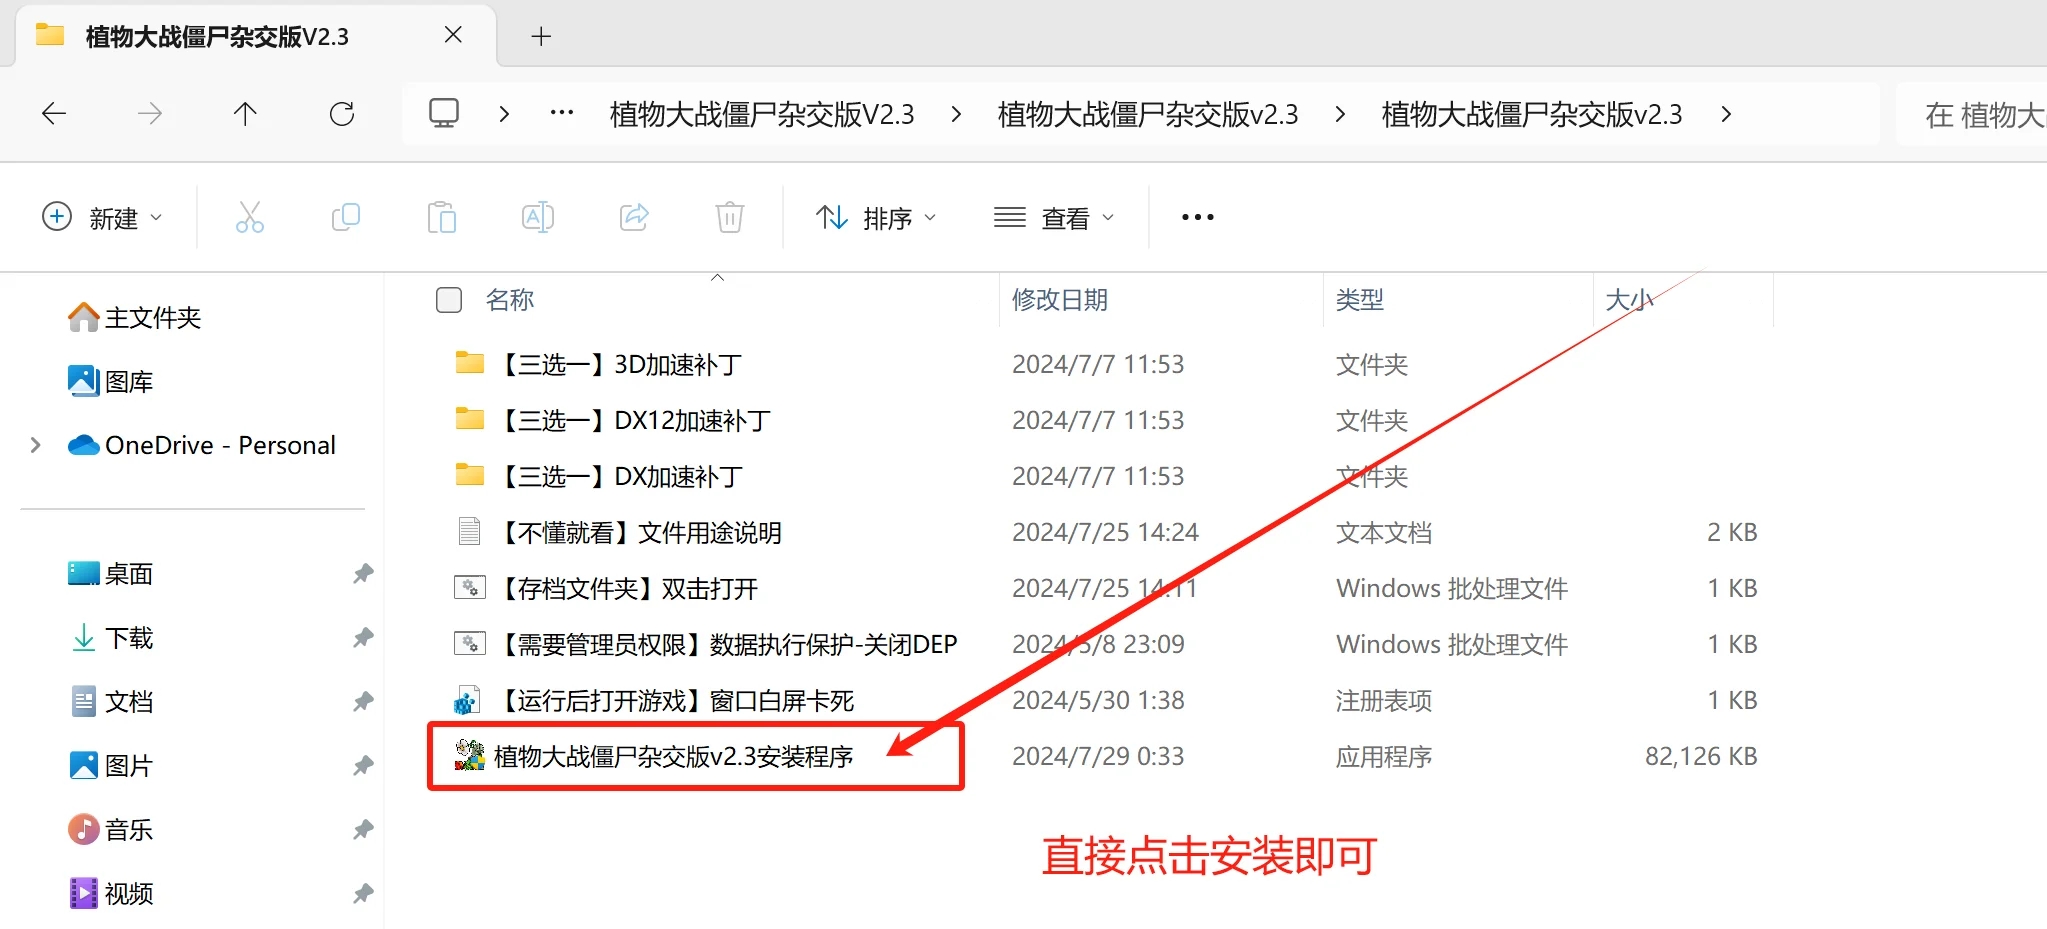Unpin 桌面 using its pin icon

tap(363, 574)
